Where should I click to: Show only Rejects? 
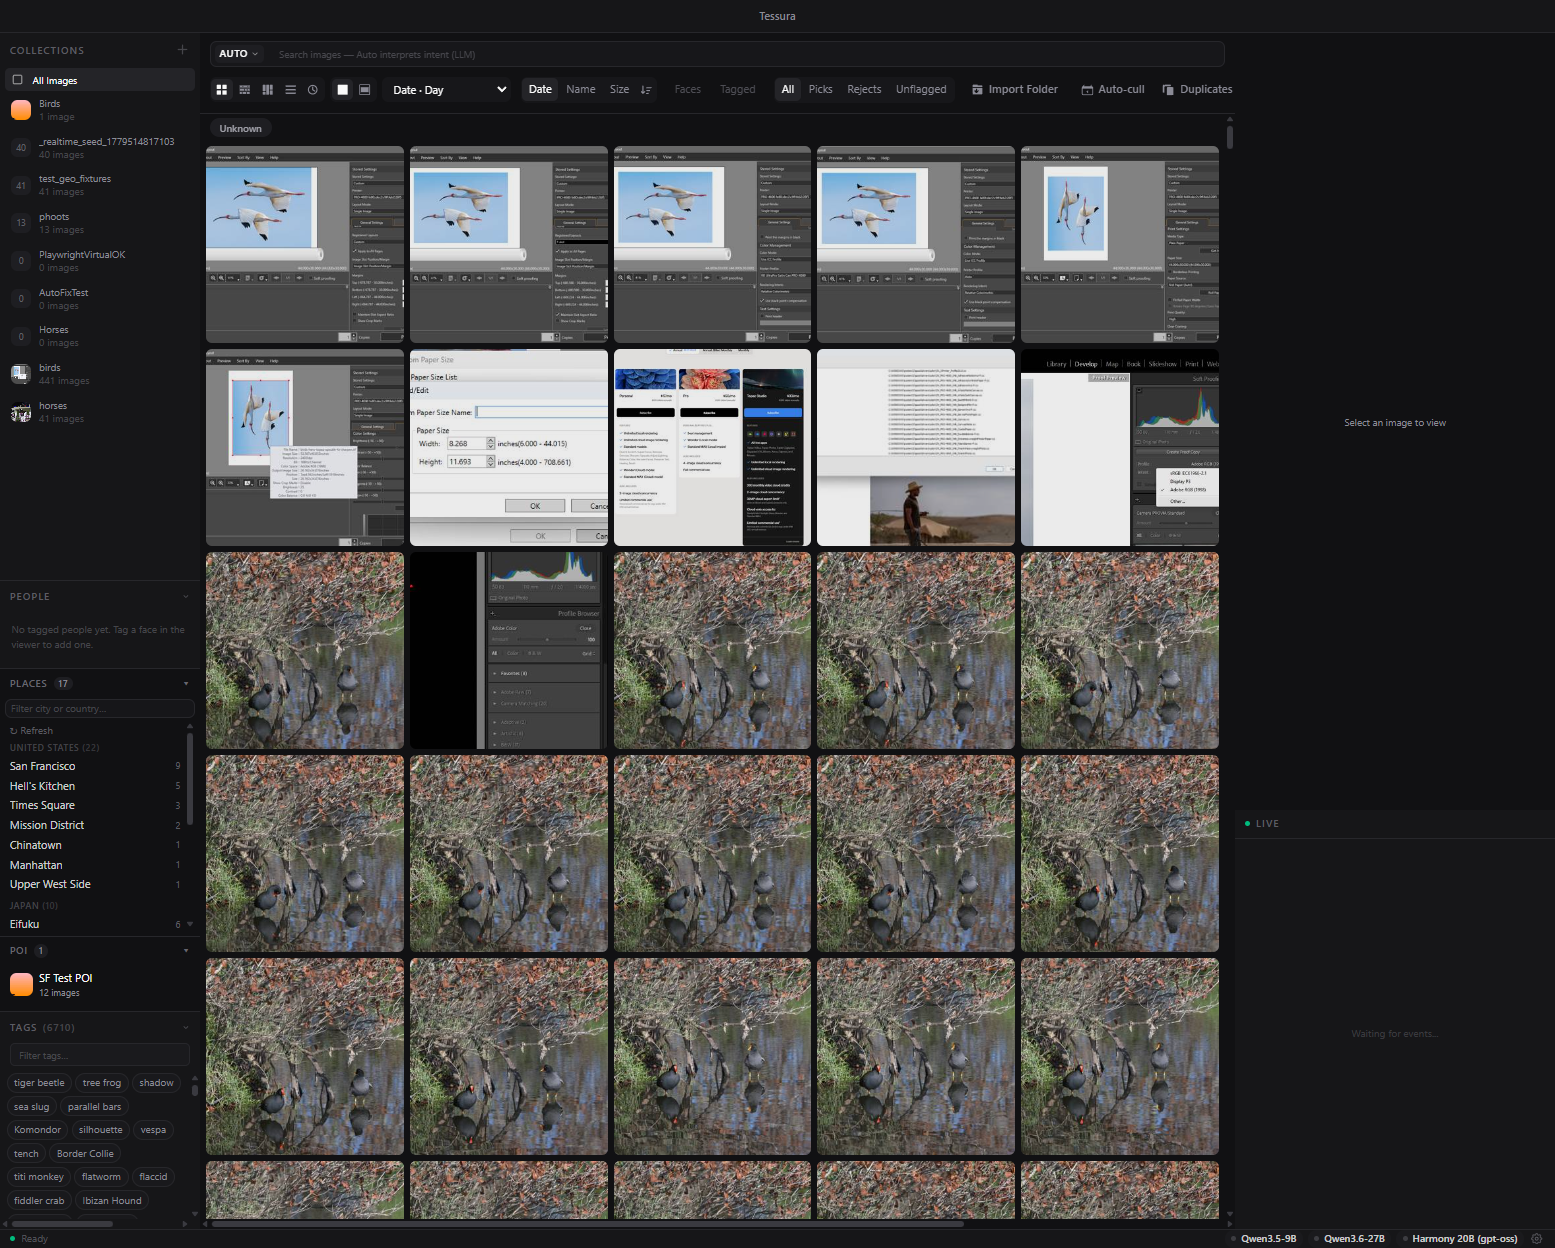click(864, 90)
